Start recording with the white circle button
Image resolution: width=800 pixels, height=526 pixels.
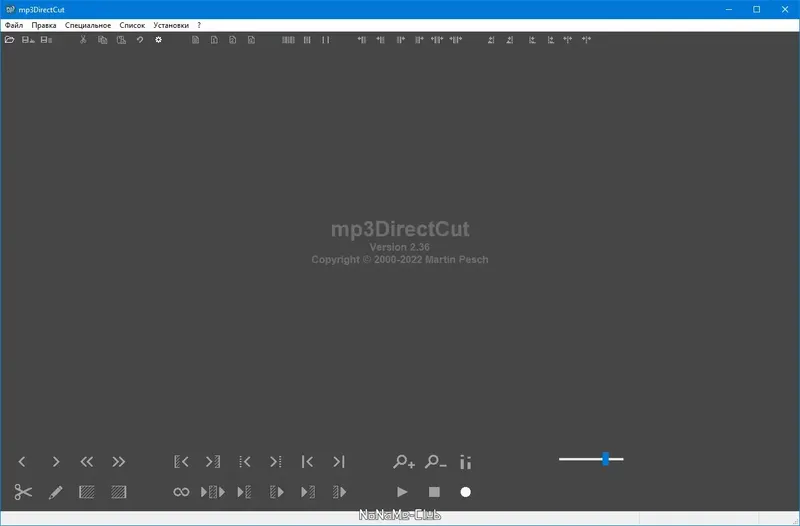click(465, 492)
